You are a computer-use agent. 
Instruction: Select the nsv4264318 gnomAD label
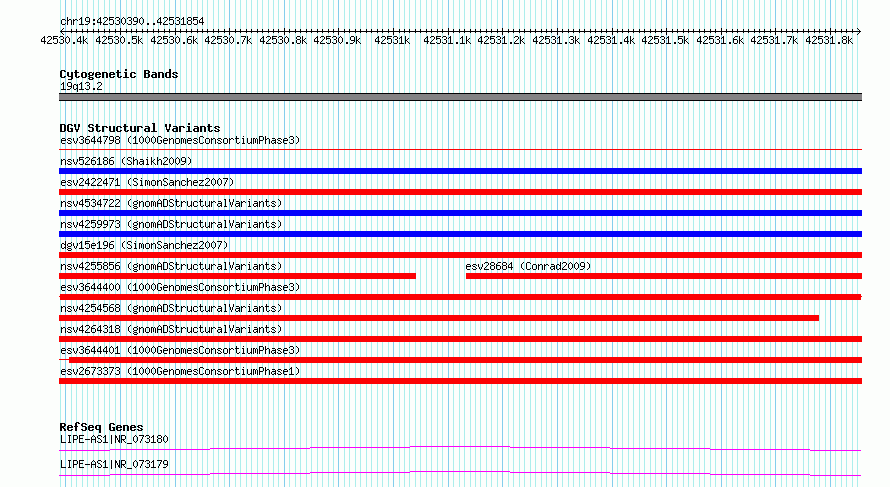pos(171,329)
